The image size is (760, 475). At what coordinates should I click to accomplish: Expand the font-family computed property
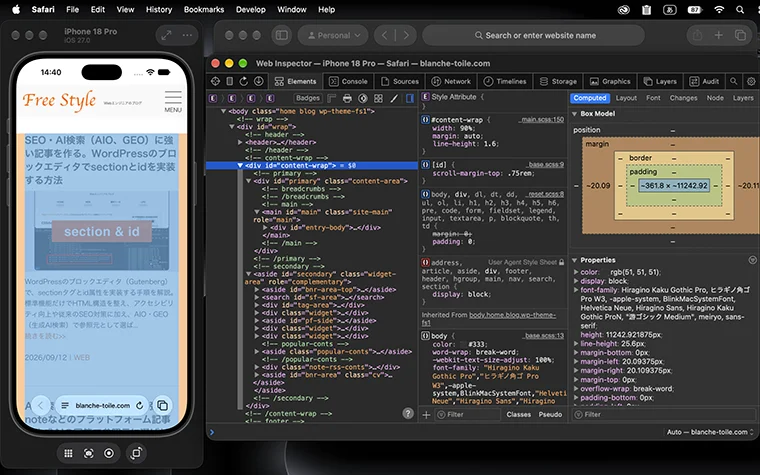pos(576,290)
